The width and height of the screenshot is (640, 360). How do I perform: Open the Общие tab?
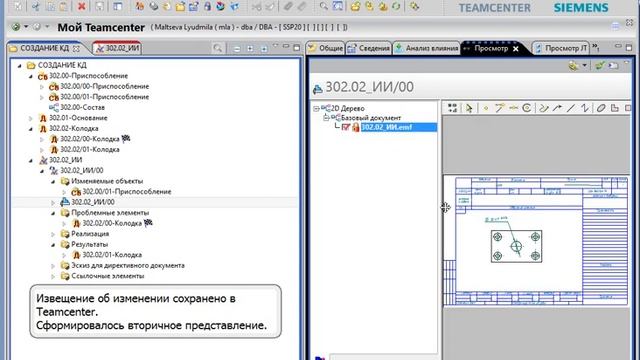click(x=326, y=48)
